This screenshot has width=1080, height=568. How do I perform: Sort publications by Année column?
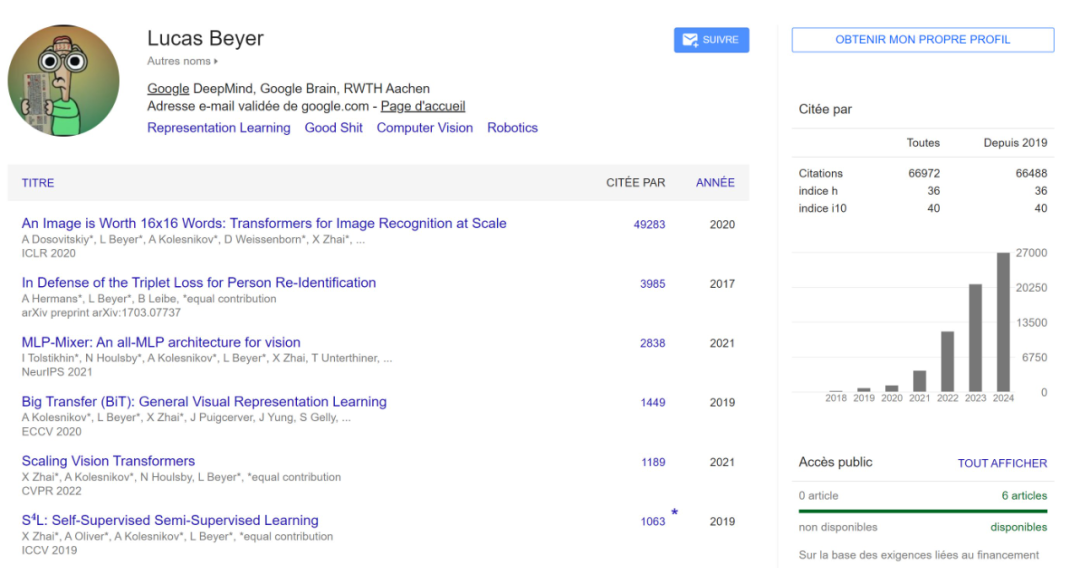(715, 183)
